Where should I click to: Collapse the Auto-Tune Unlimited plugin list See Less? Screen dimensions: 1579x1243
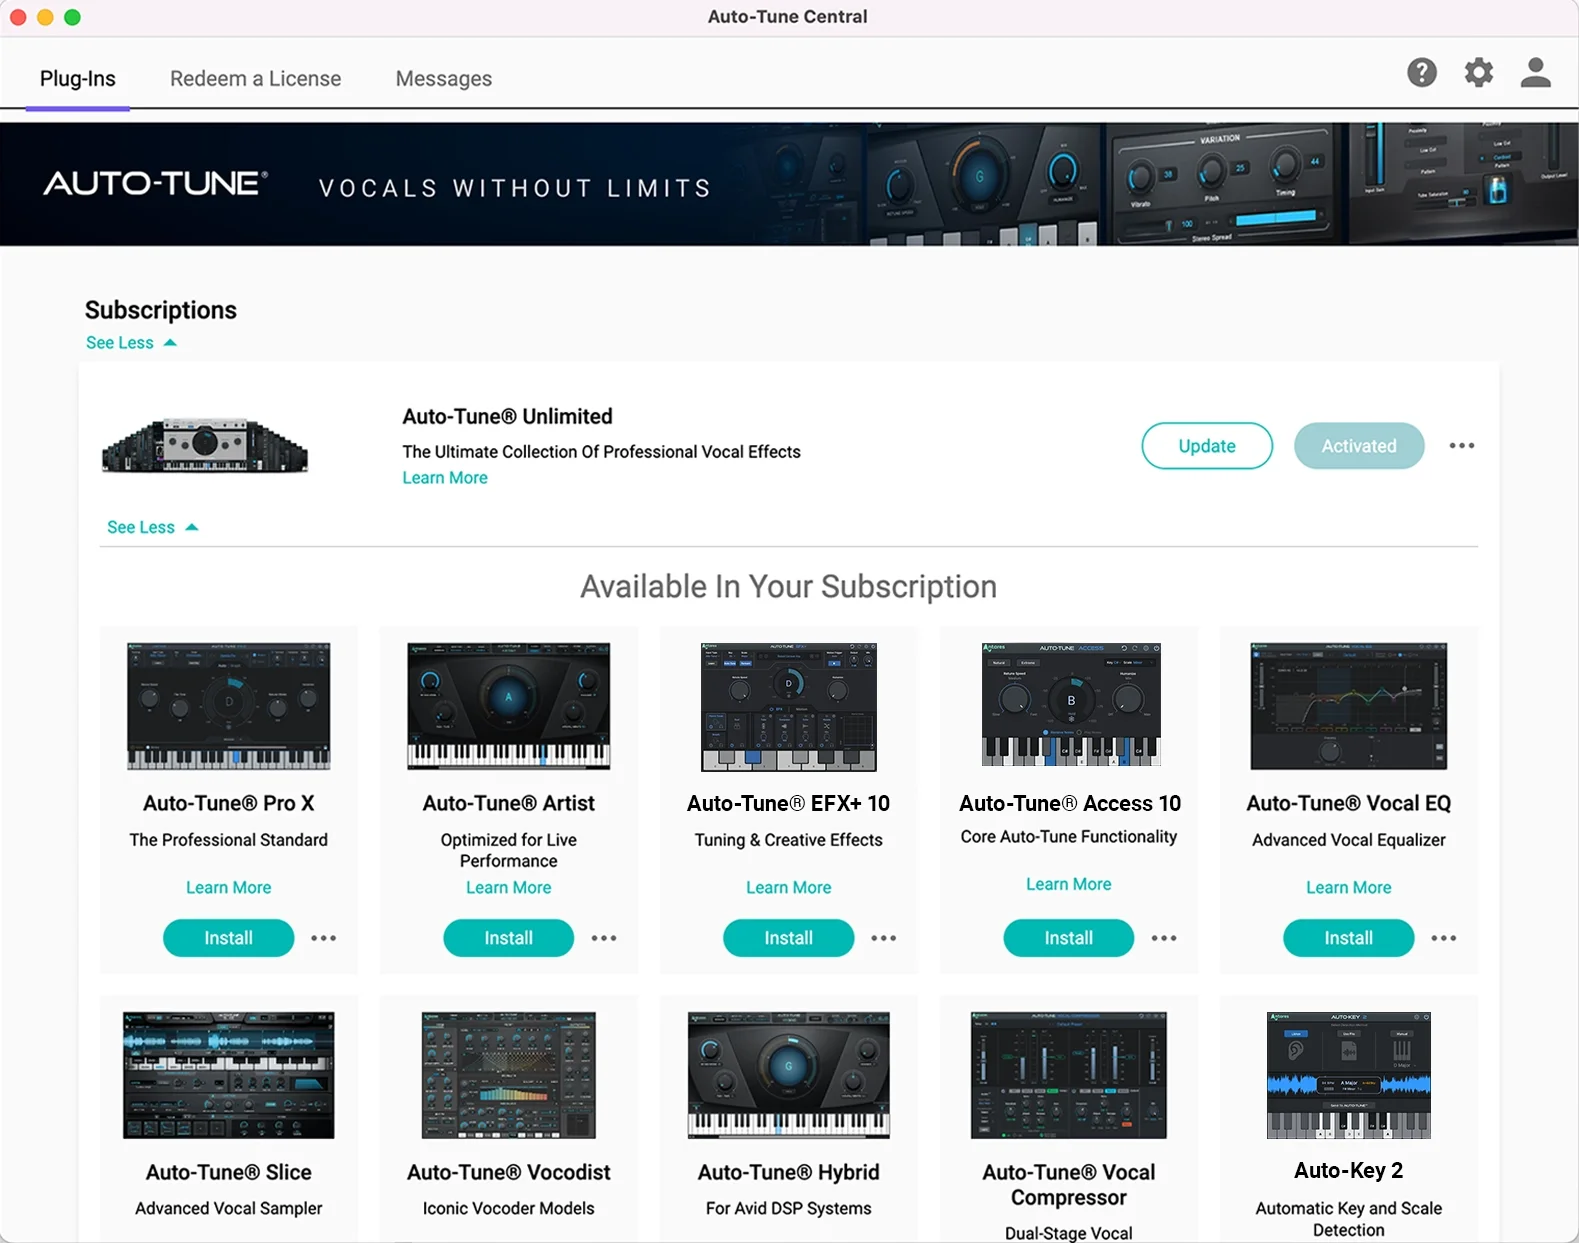(x=152, y=527)
